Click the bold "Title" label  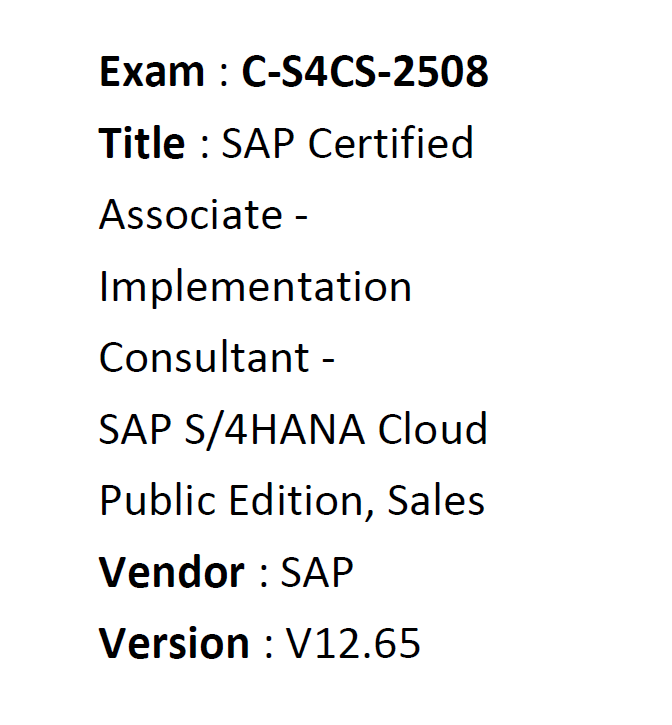coord(142,144)
